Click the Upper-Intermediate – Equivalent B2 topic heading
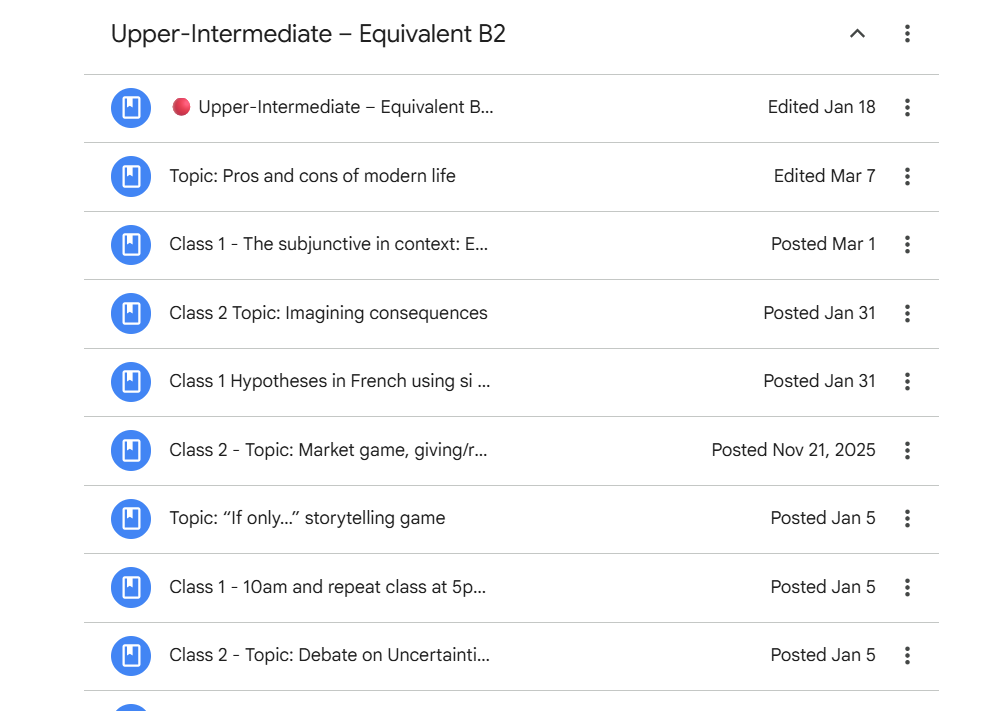Viewport: 985px width, 711px height. pyautogui.click(x=308, y=34)
